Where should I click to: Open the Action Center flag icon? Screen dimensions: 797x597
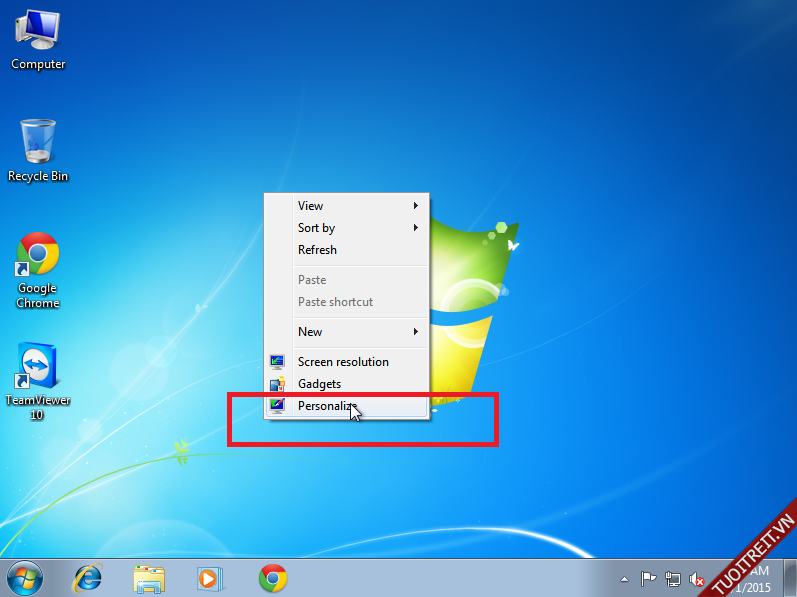point(648,579)
